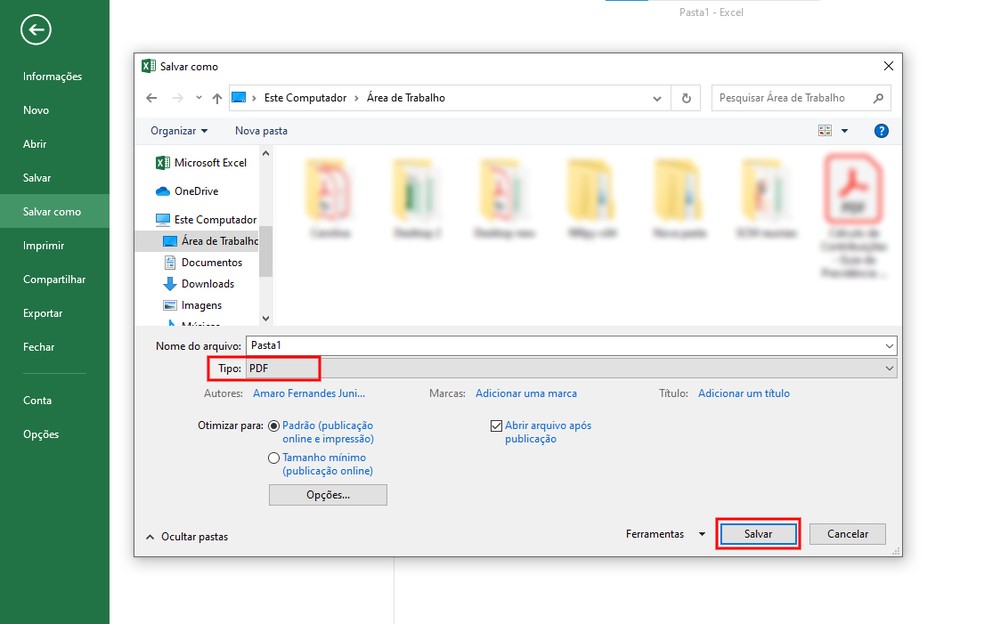Choose Tamanho mínimo publicação online
Screen dimensions: 984x624
coord(274,458)
